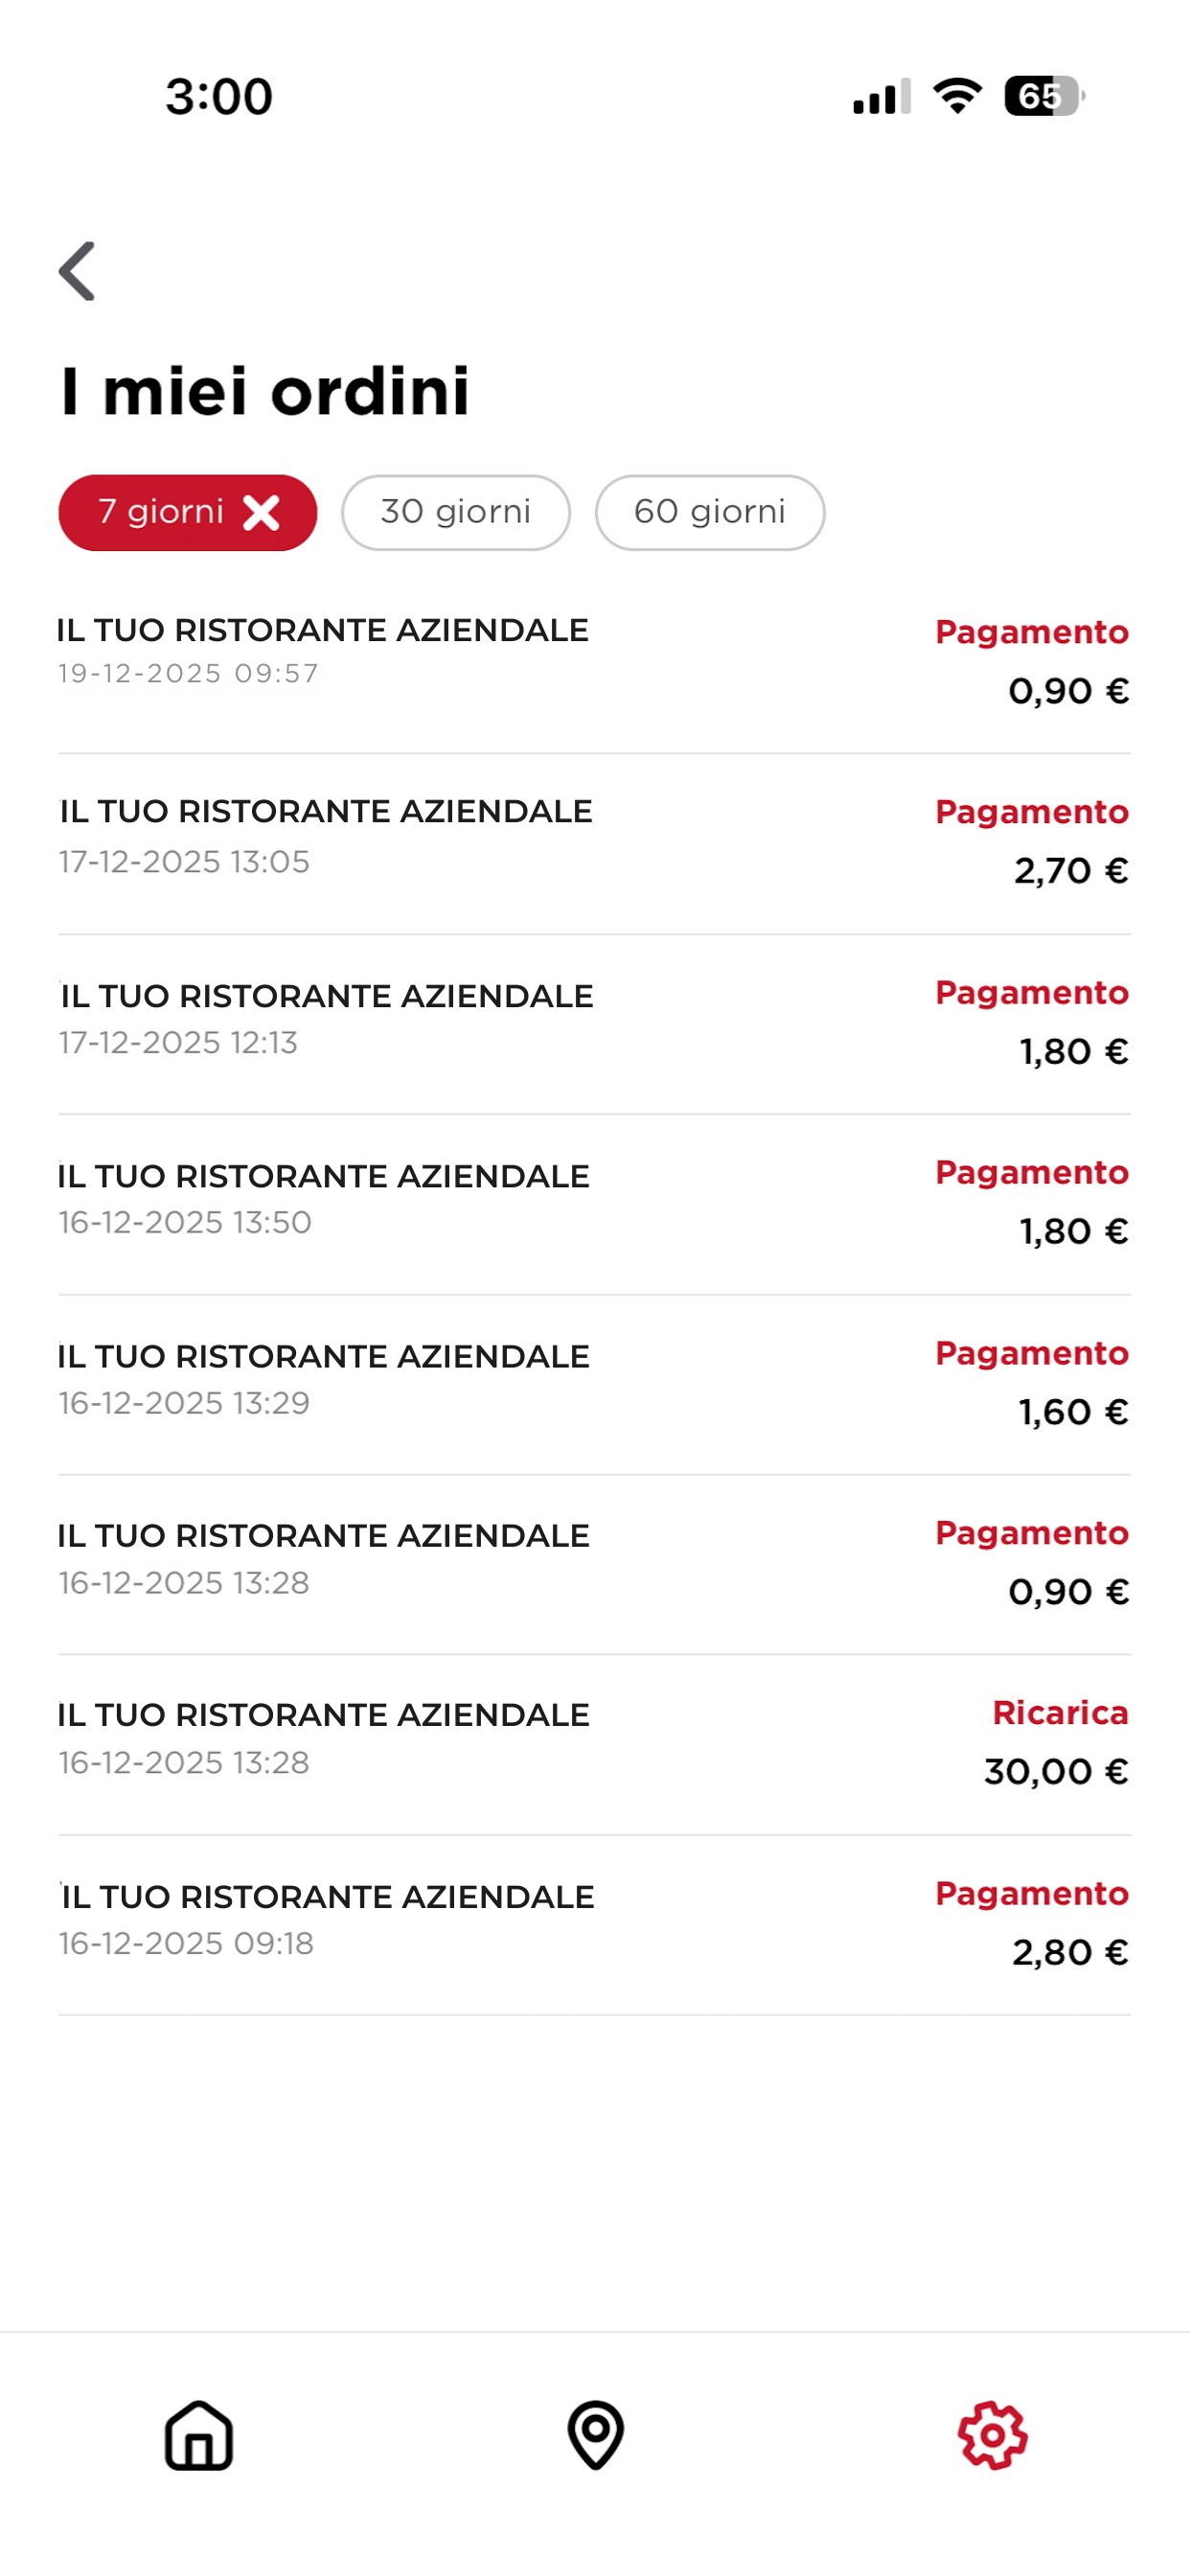Select the 30 giorni filter chip

pyautogui.click(x=456, y=513)
